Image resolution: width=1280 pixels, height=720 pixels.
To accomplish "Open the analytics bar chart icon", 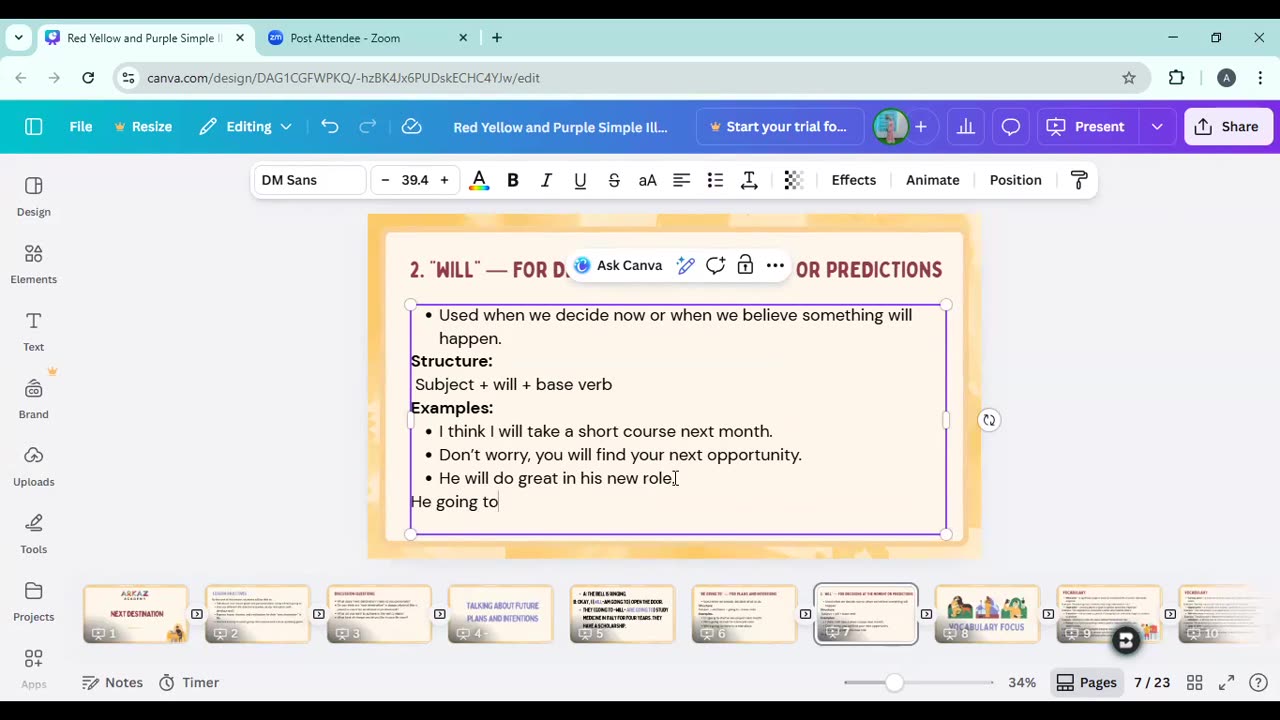I will click(966, 127).
